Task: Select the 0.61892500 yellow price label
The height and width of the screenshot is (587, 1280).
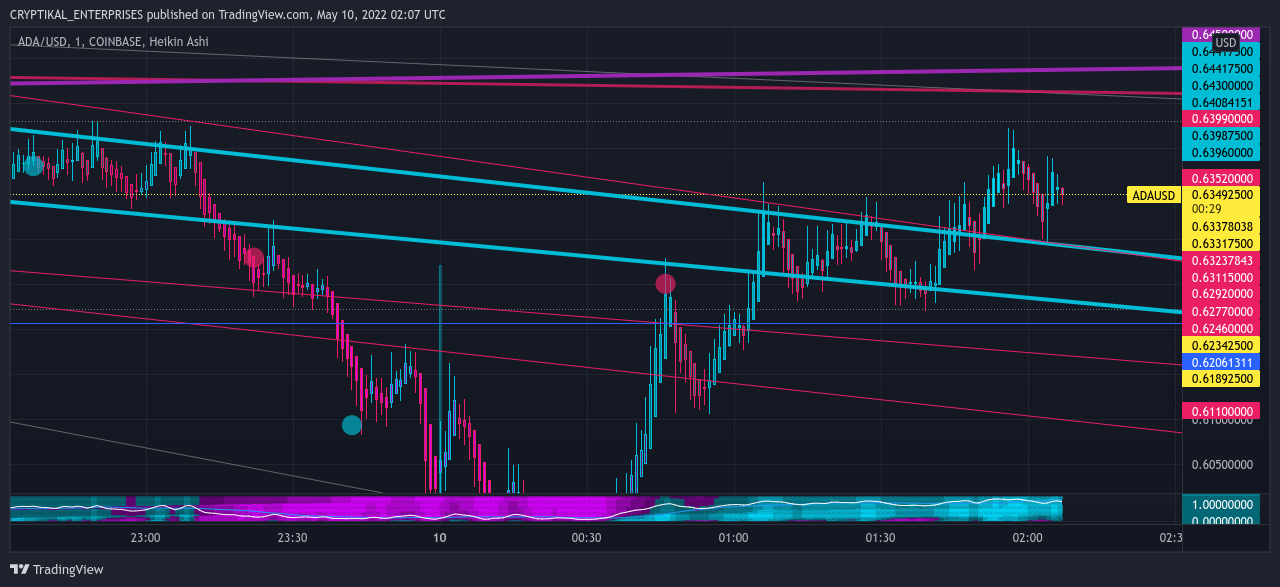Action: pos(1223,379)
